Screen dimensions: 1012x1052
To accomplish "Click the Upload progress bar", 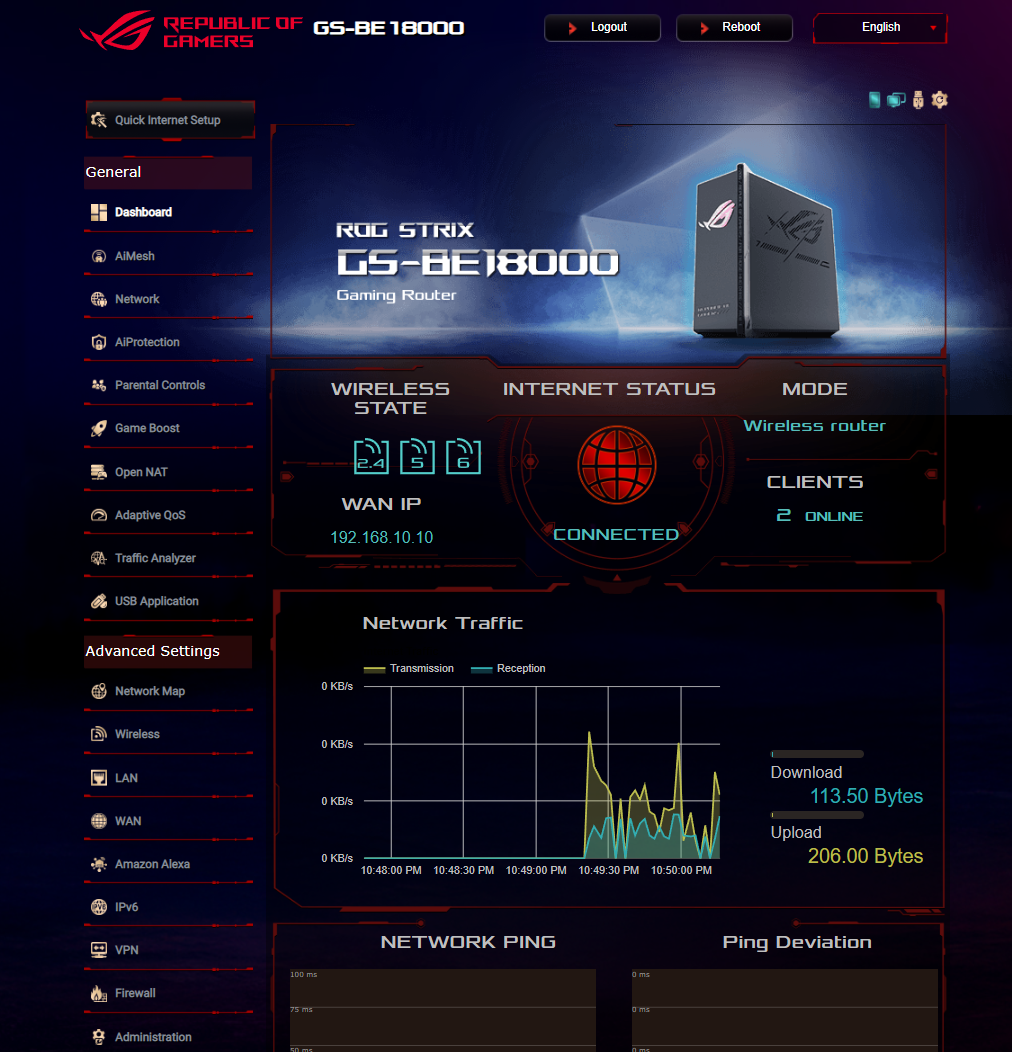I will coord(817,815).
